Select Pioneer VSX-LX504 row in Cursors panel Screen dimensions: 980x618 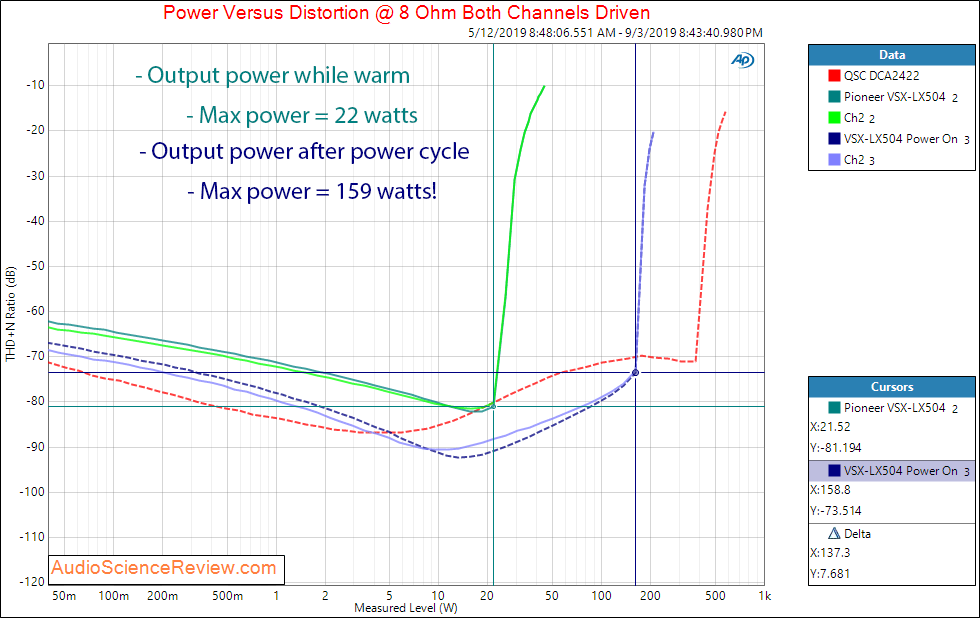[x=892, y=407]
